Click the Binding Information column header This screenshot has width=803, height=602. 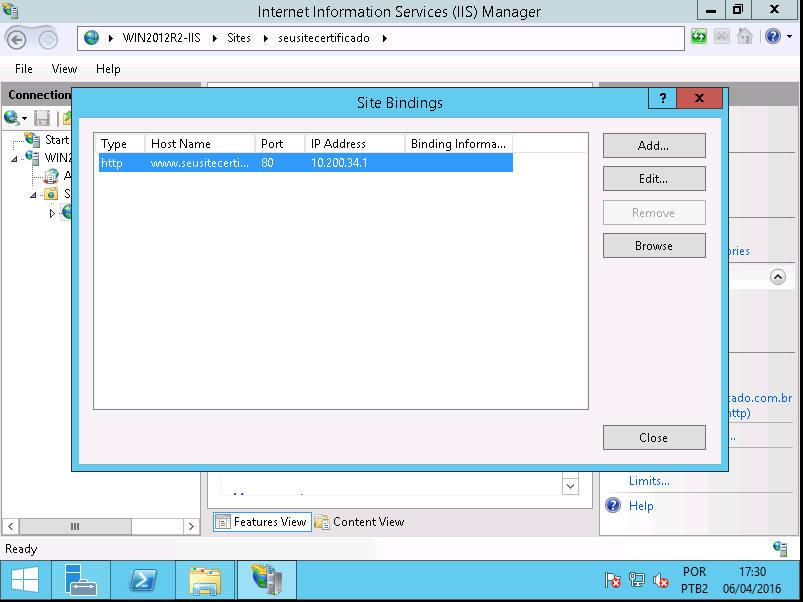tap(458, 144)
